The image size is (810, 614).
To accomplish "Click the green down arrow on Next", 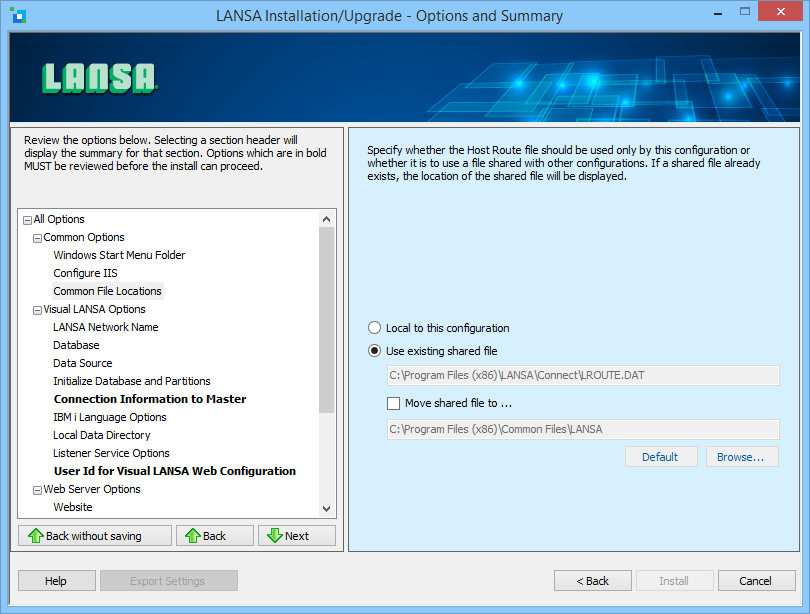I will click(x=275, y=536).
